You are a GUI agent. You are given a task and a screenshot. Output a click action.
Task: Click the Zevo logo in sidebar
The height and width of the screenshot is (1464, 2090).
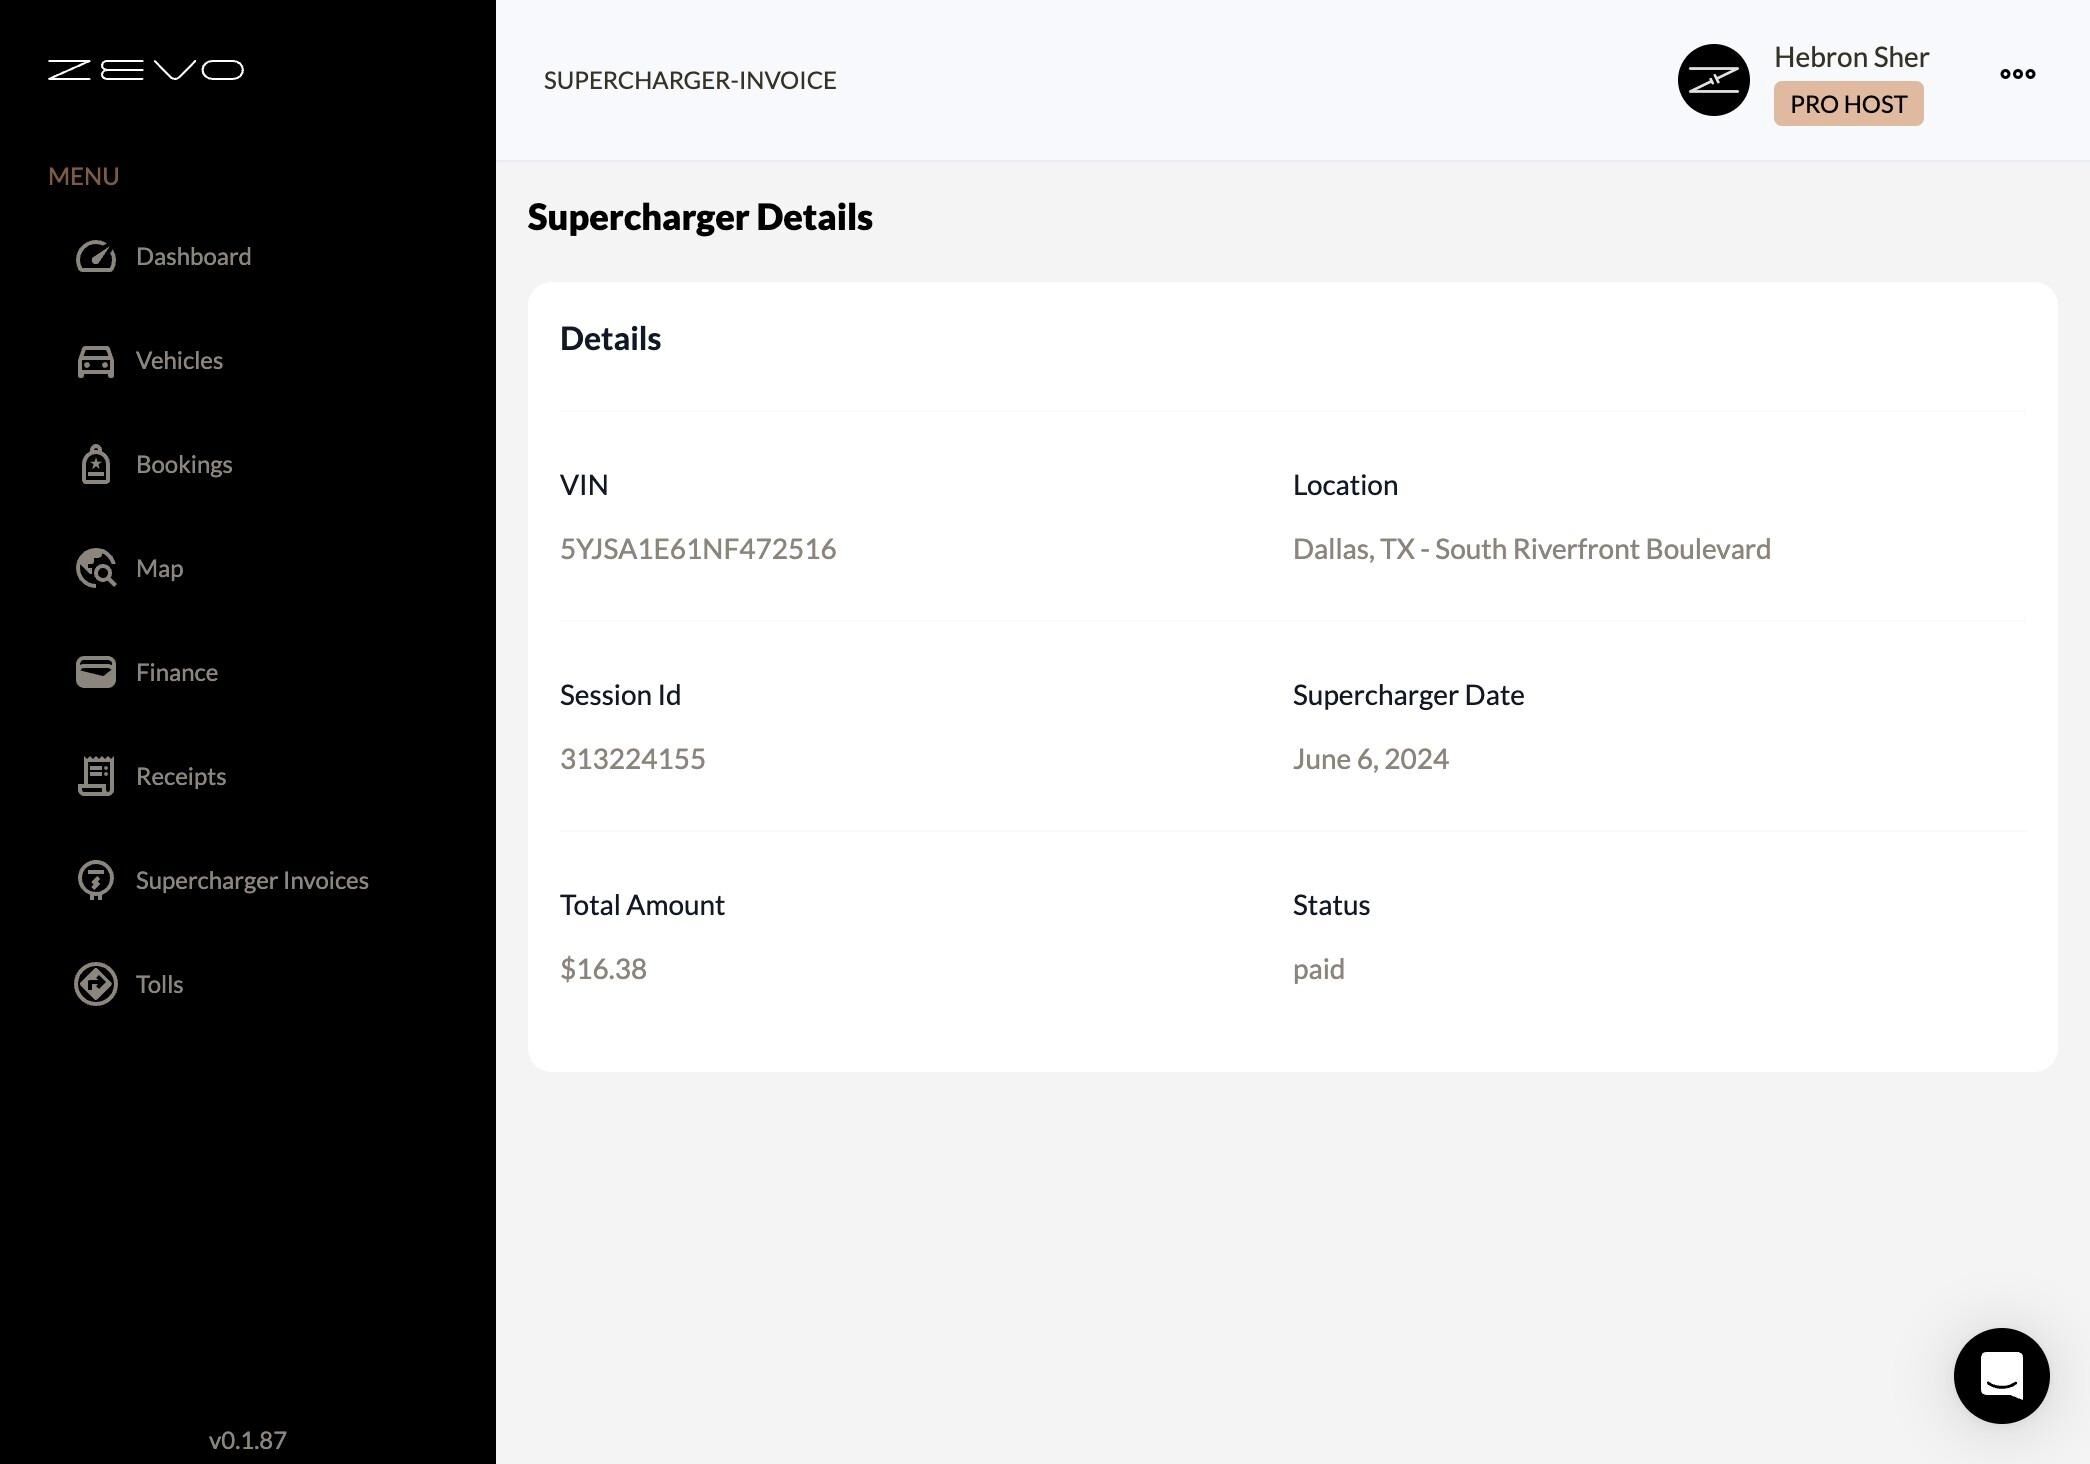point(146,70)
